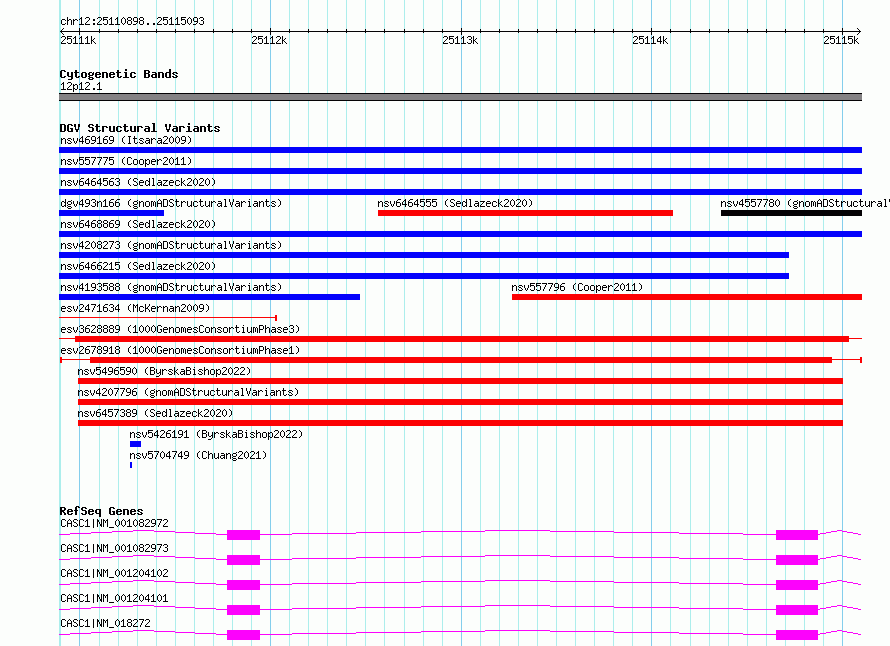The height and width of the screenshot is (646, 890).
Task: Select the blue nsv469169 variant bar
Action: click(460, 150)
